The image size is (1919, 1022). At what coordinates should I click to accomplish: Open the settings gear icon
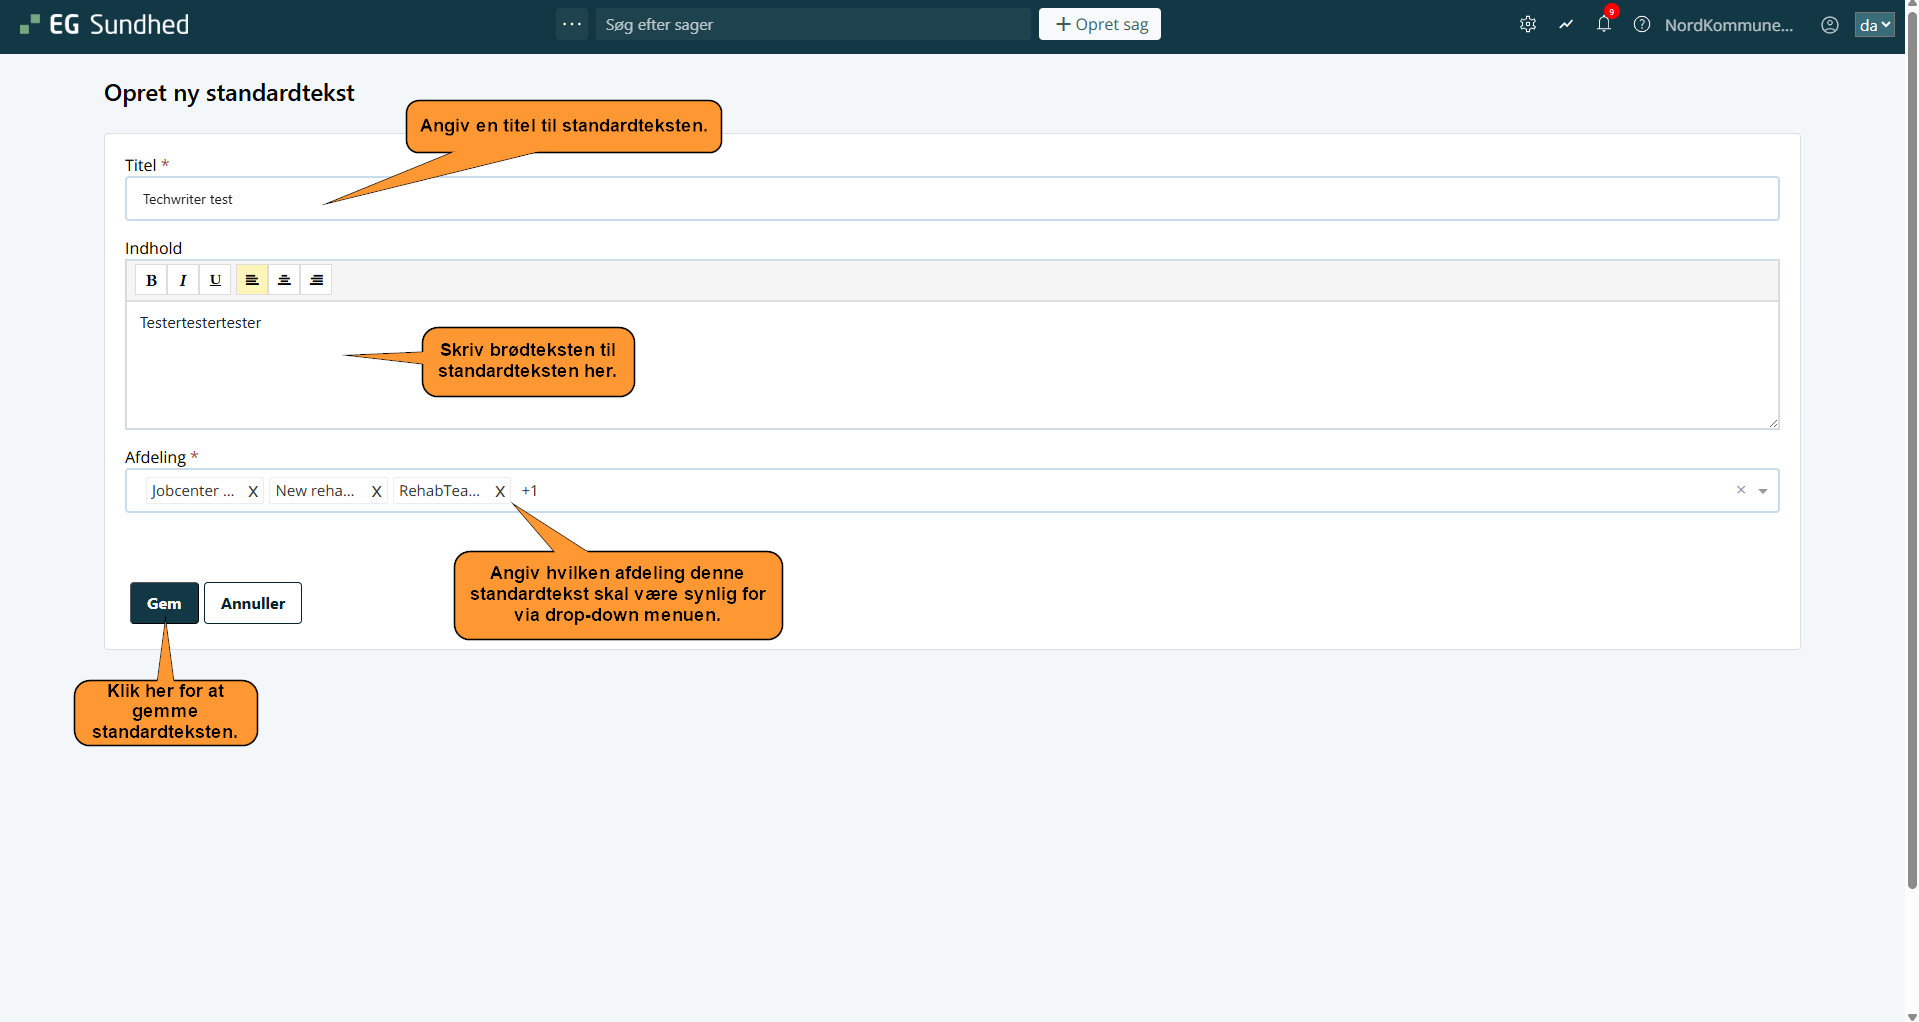pyautogui.click(x=1527, y=25)
